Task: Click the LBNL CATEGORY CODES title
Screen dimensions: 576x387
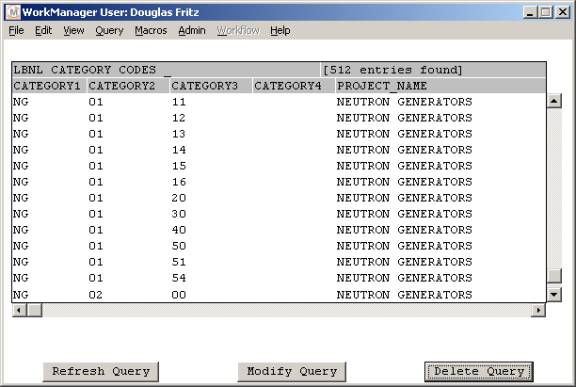Action: 85,70
